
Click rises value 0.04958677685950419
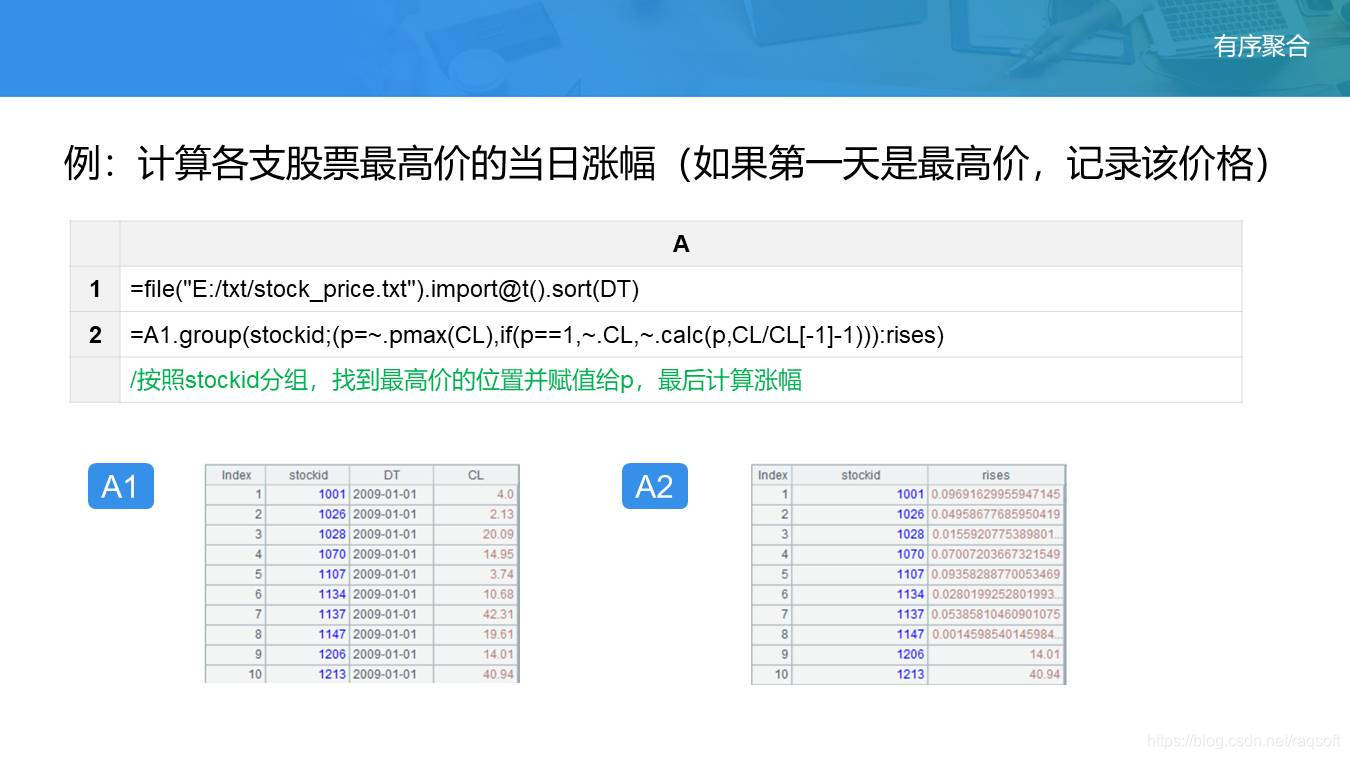point(996,514)
